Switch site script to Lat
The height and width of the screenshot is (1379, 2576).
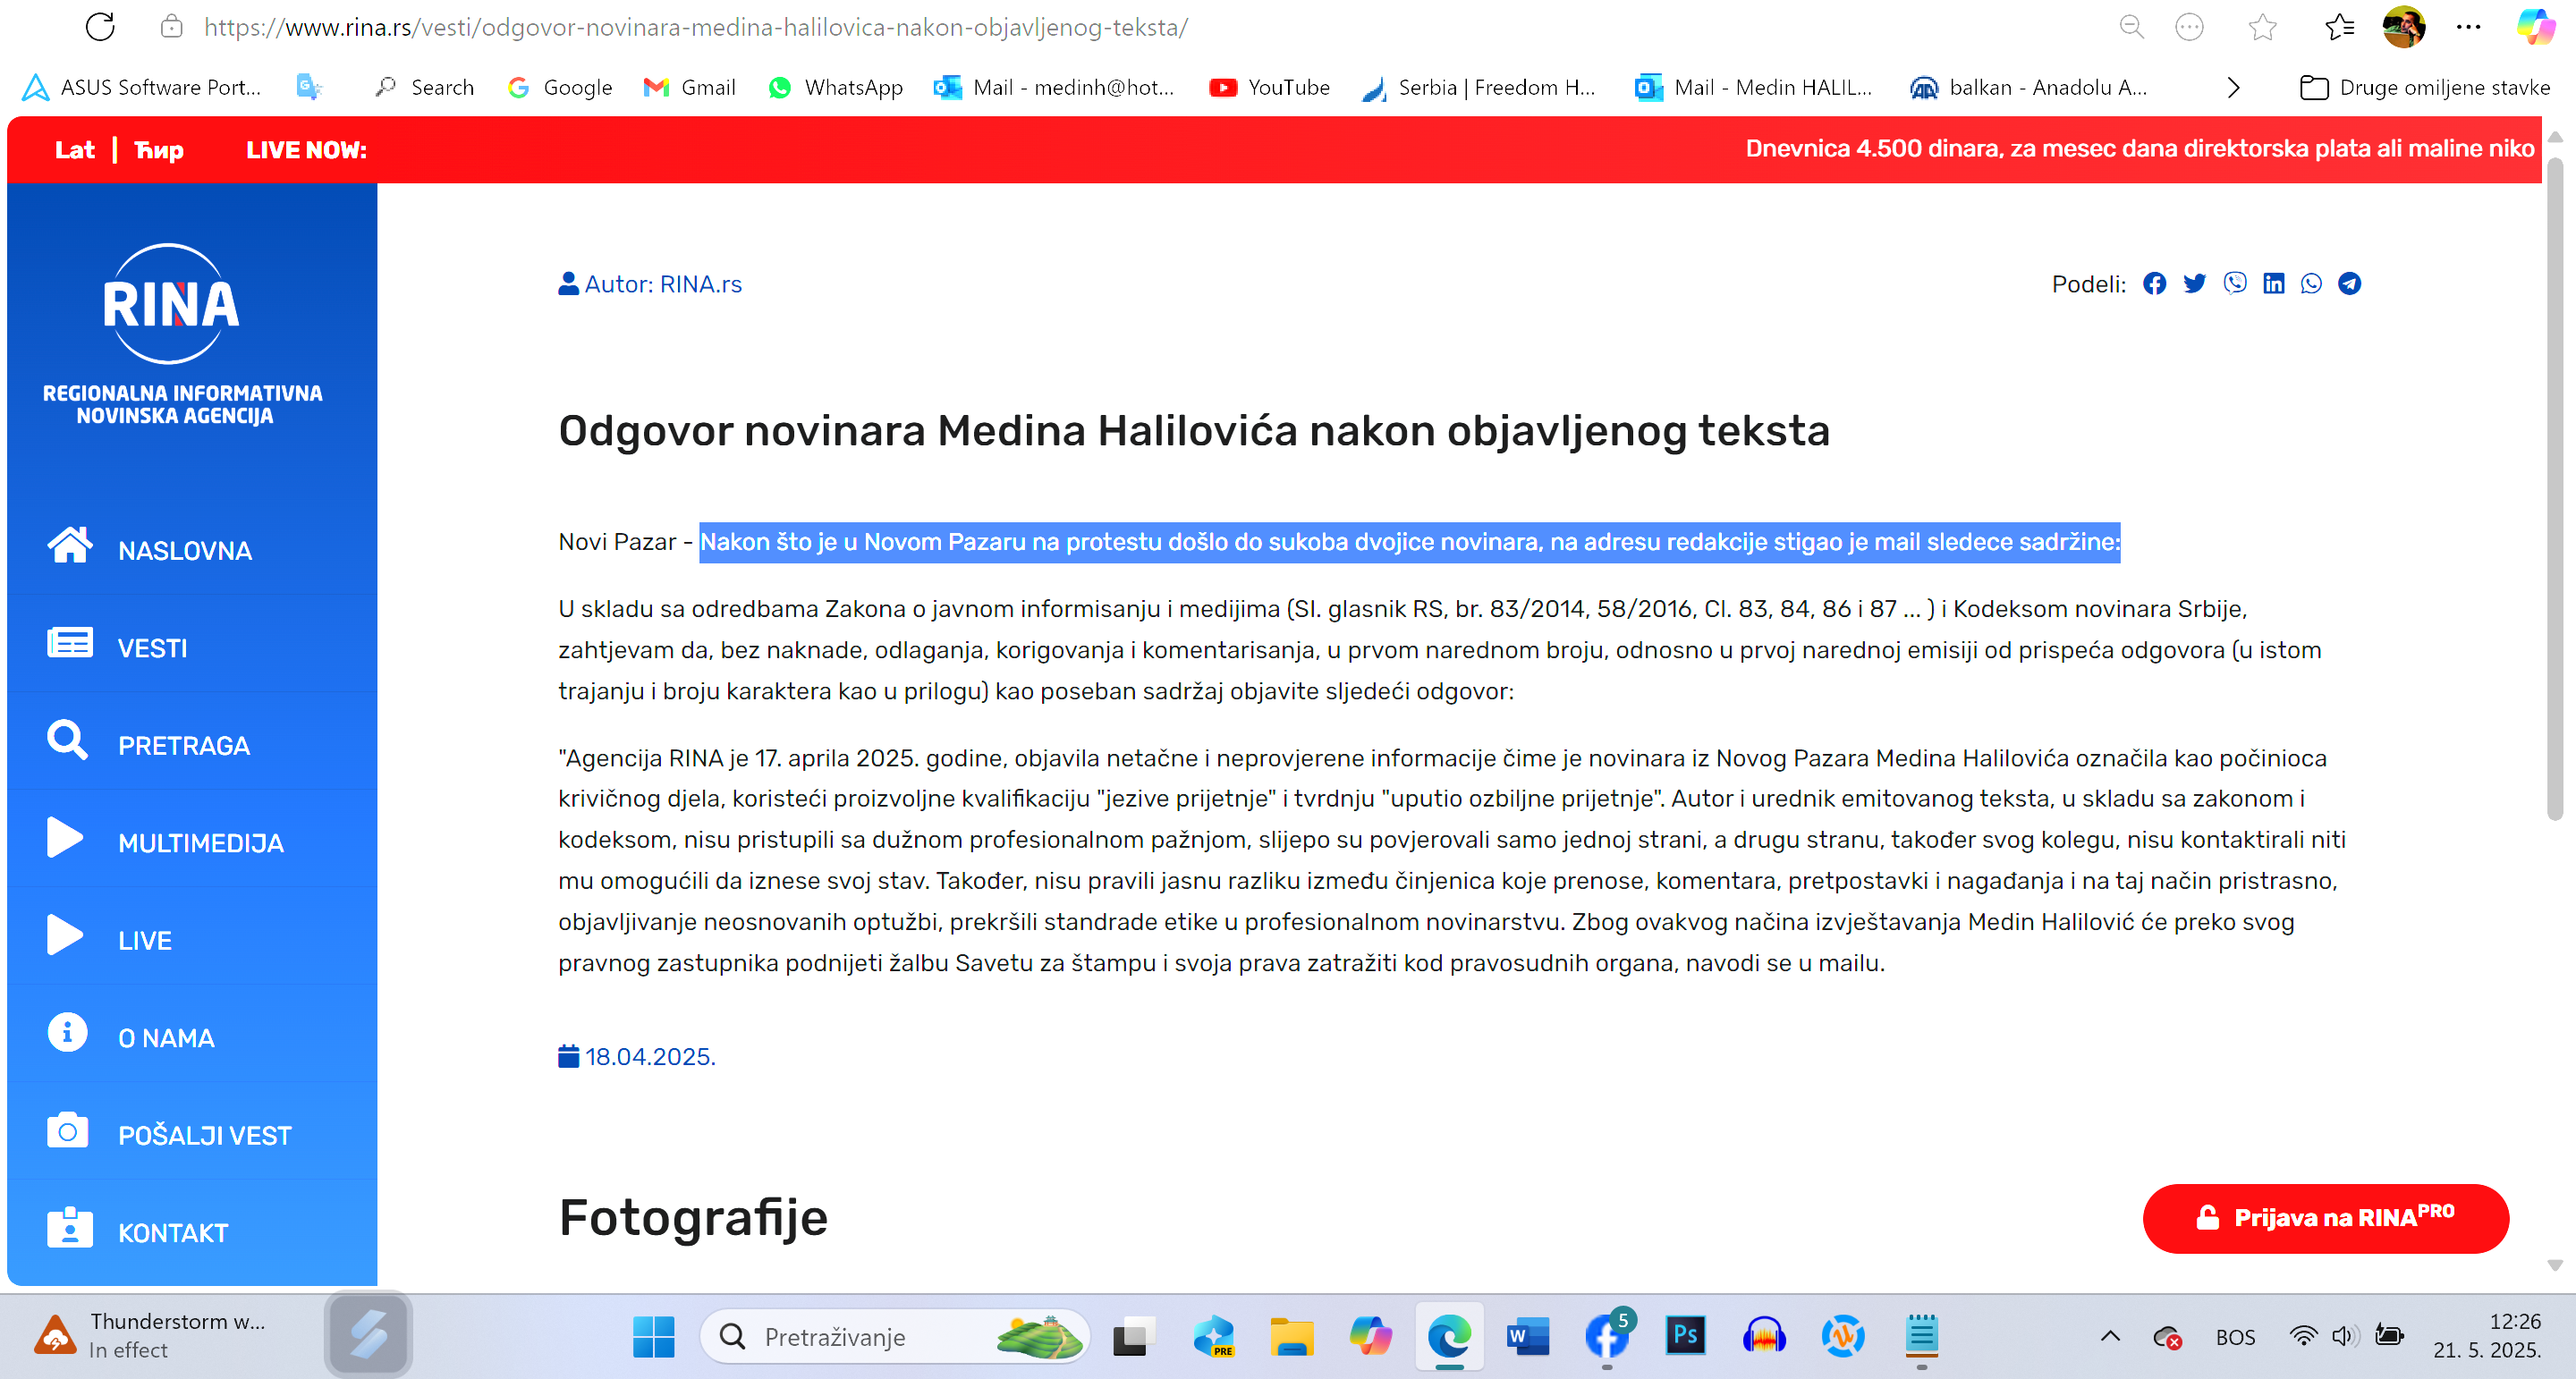74,150
